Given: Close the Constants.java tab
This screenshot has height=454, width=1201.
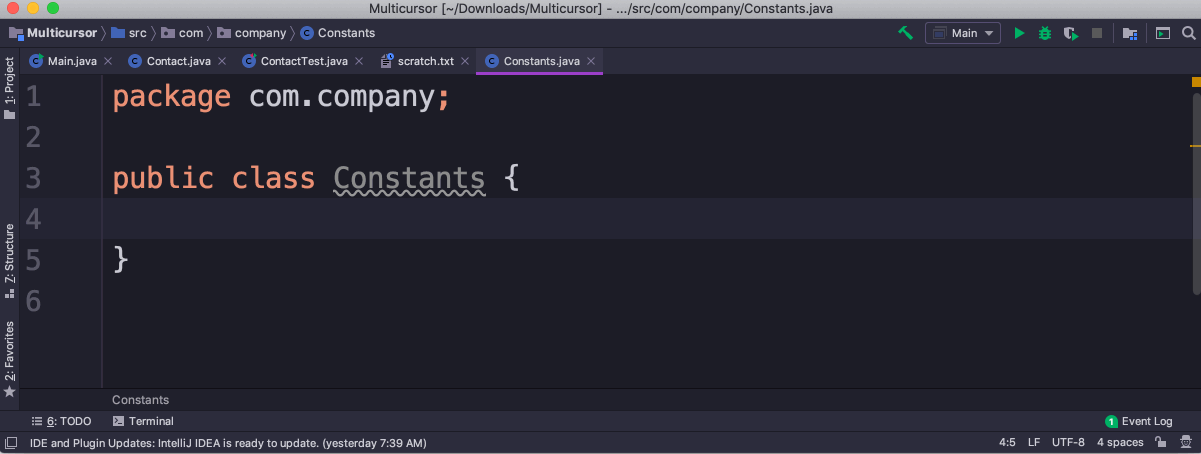Looking at the screenshot, I should coord(592,61).
